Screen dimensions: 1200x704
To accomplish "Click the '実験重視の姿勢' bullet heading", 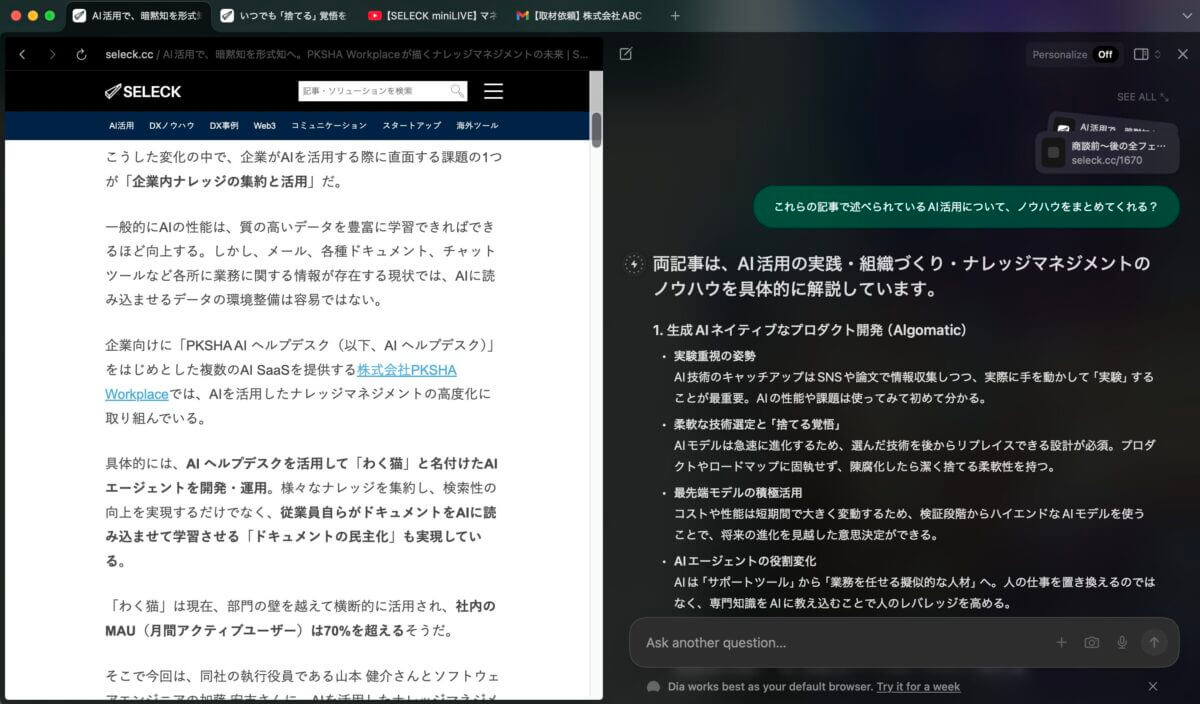I will [x=715, y=356].
